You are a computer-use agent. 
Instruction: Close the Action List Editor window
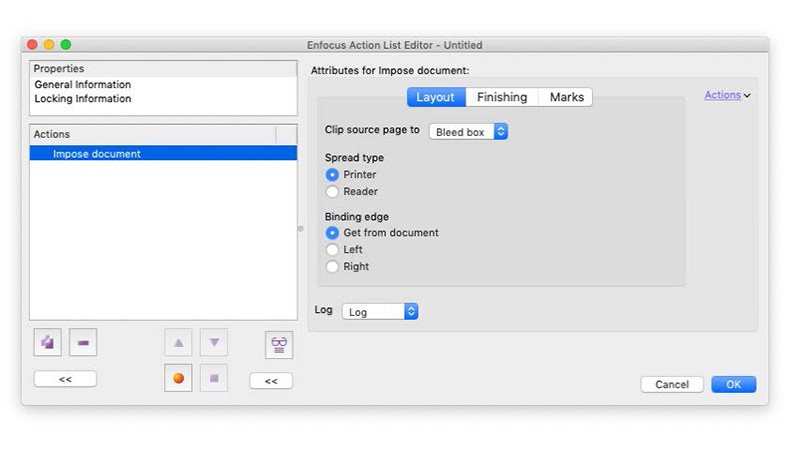point(33,45)
